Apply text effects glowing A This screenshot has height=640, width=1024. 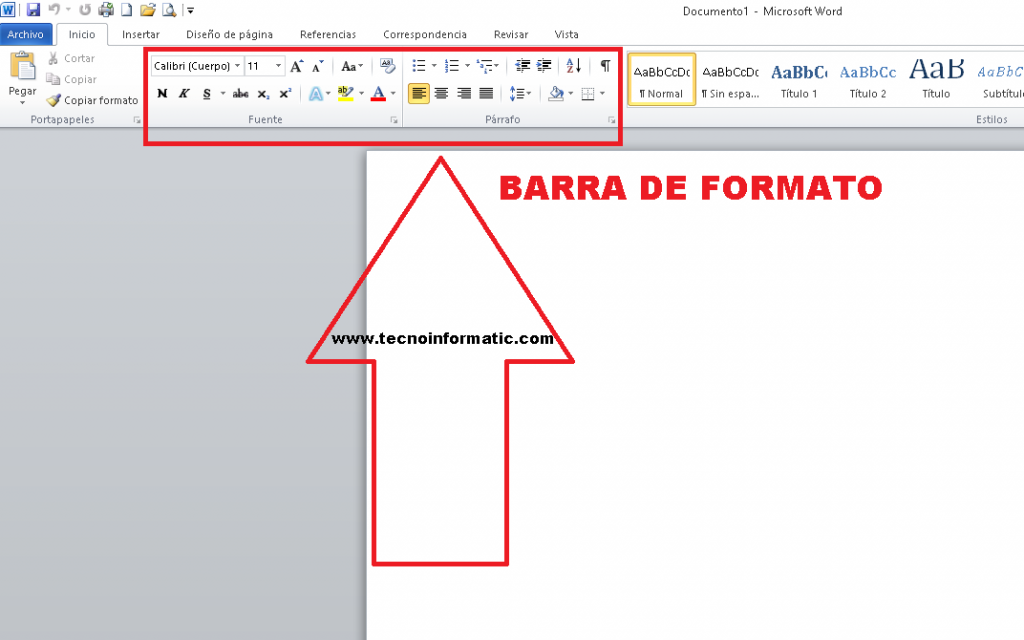315,93
